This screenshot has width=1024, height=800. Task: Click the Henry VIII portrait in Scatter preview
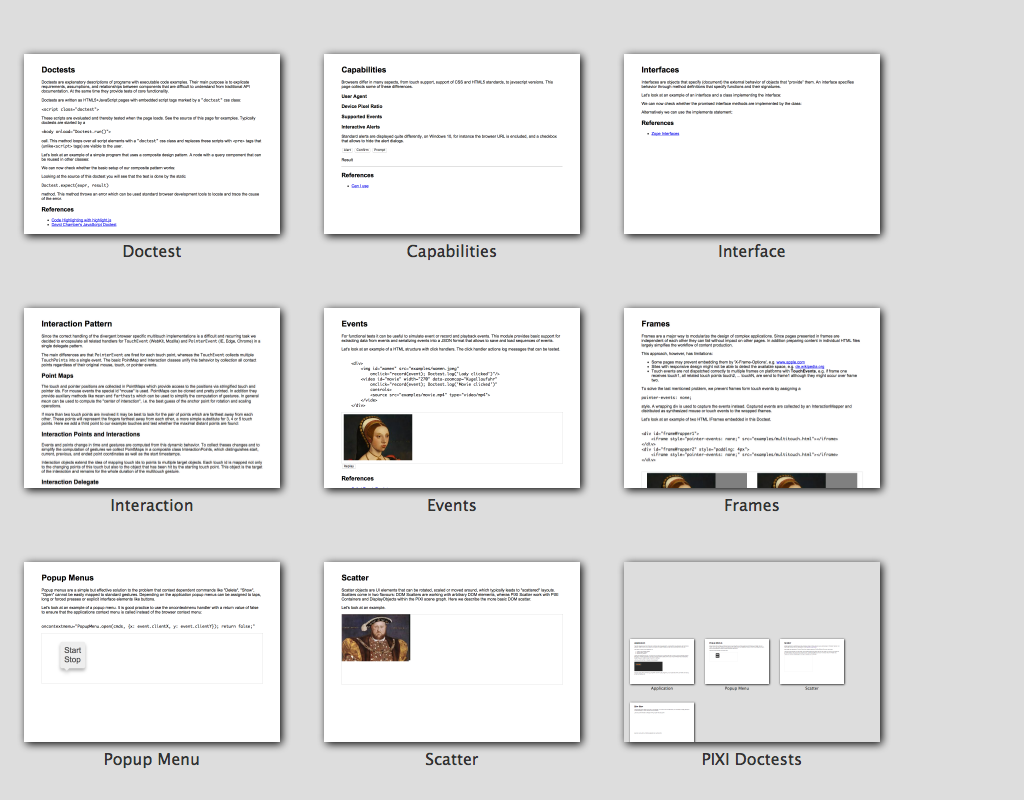pyautogui.click(x=369, y=638)
